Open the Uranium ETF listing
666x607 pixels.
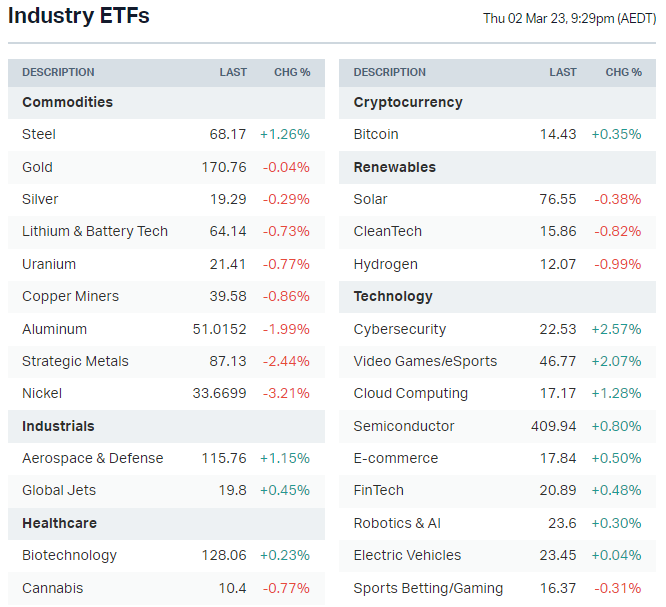(x=49, y=264)
